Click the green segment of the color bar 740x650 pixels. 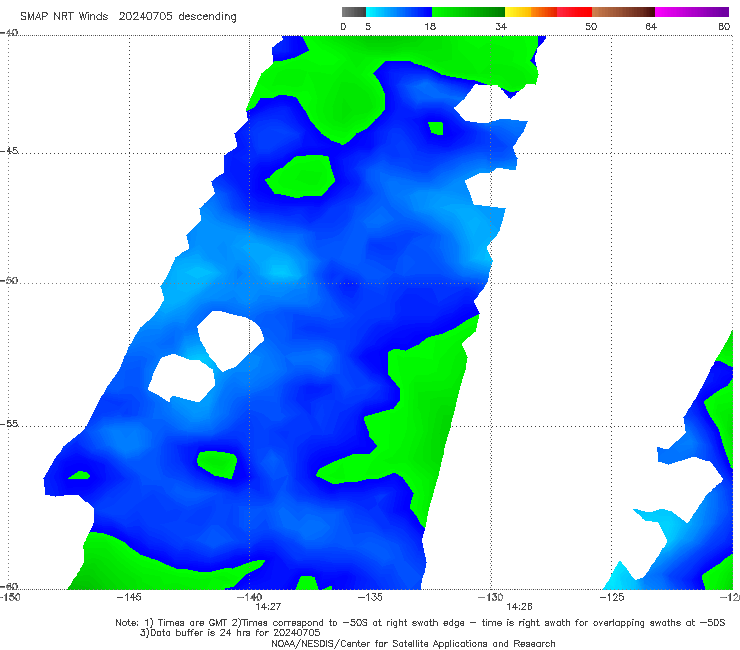point(468,12)
